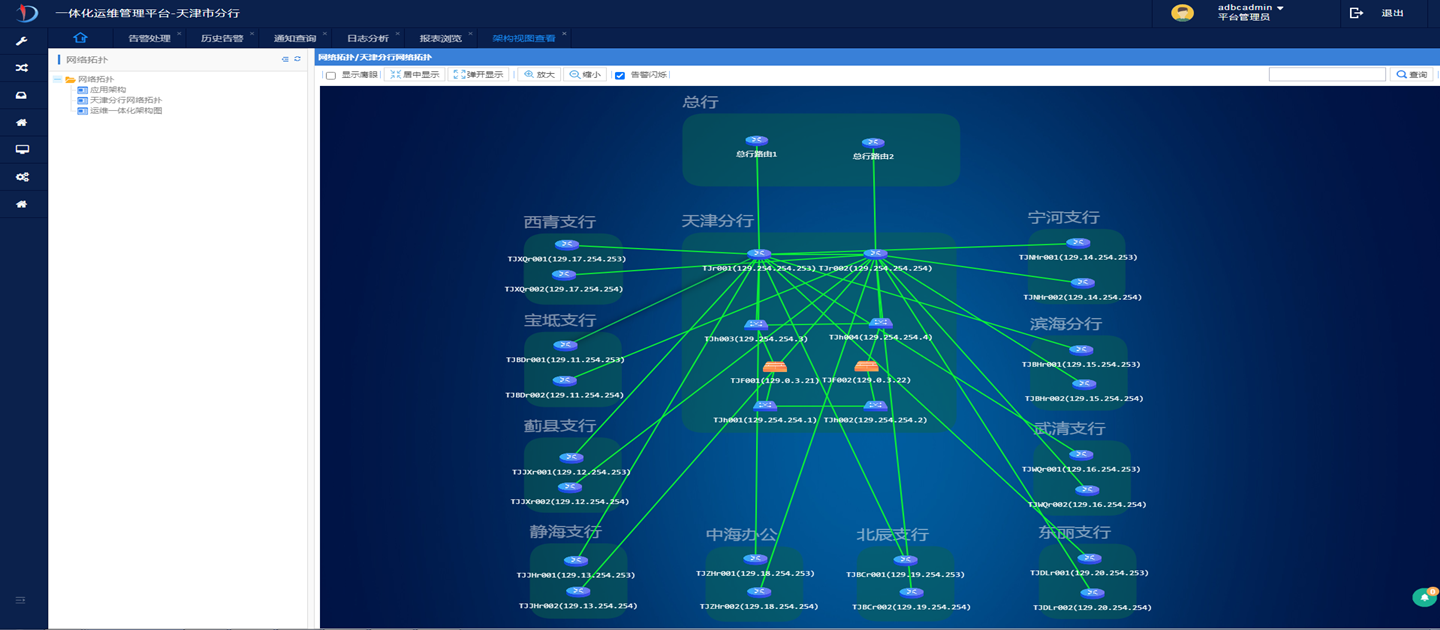Open the monitor icon in sidebar
Viewport: 1440px width, 630px height.
(22, 150)
